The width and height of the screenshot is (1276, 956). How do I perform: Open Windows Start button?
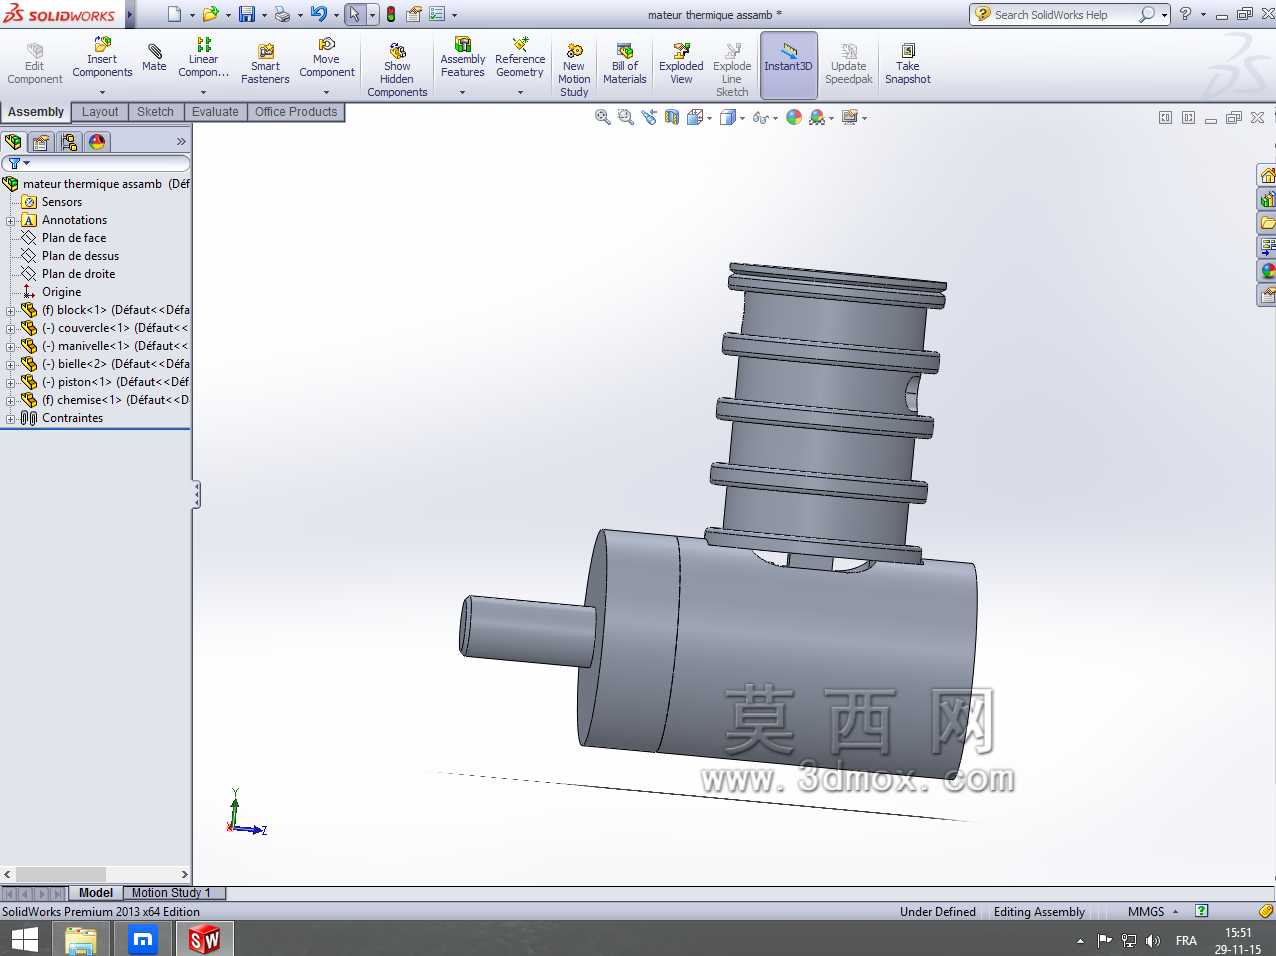point(25,939)
